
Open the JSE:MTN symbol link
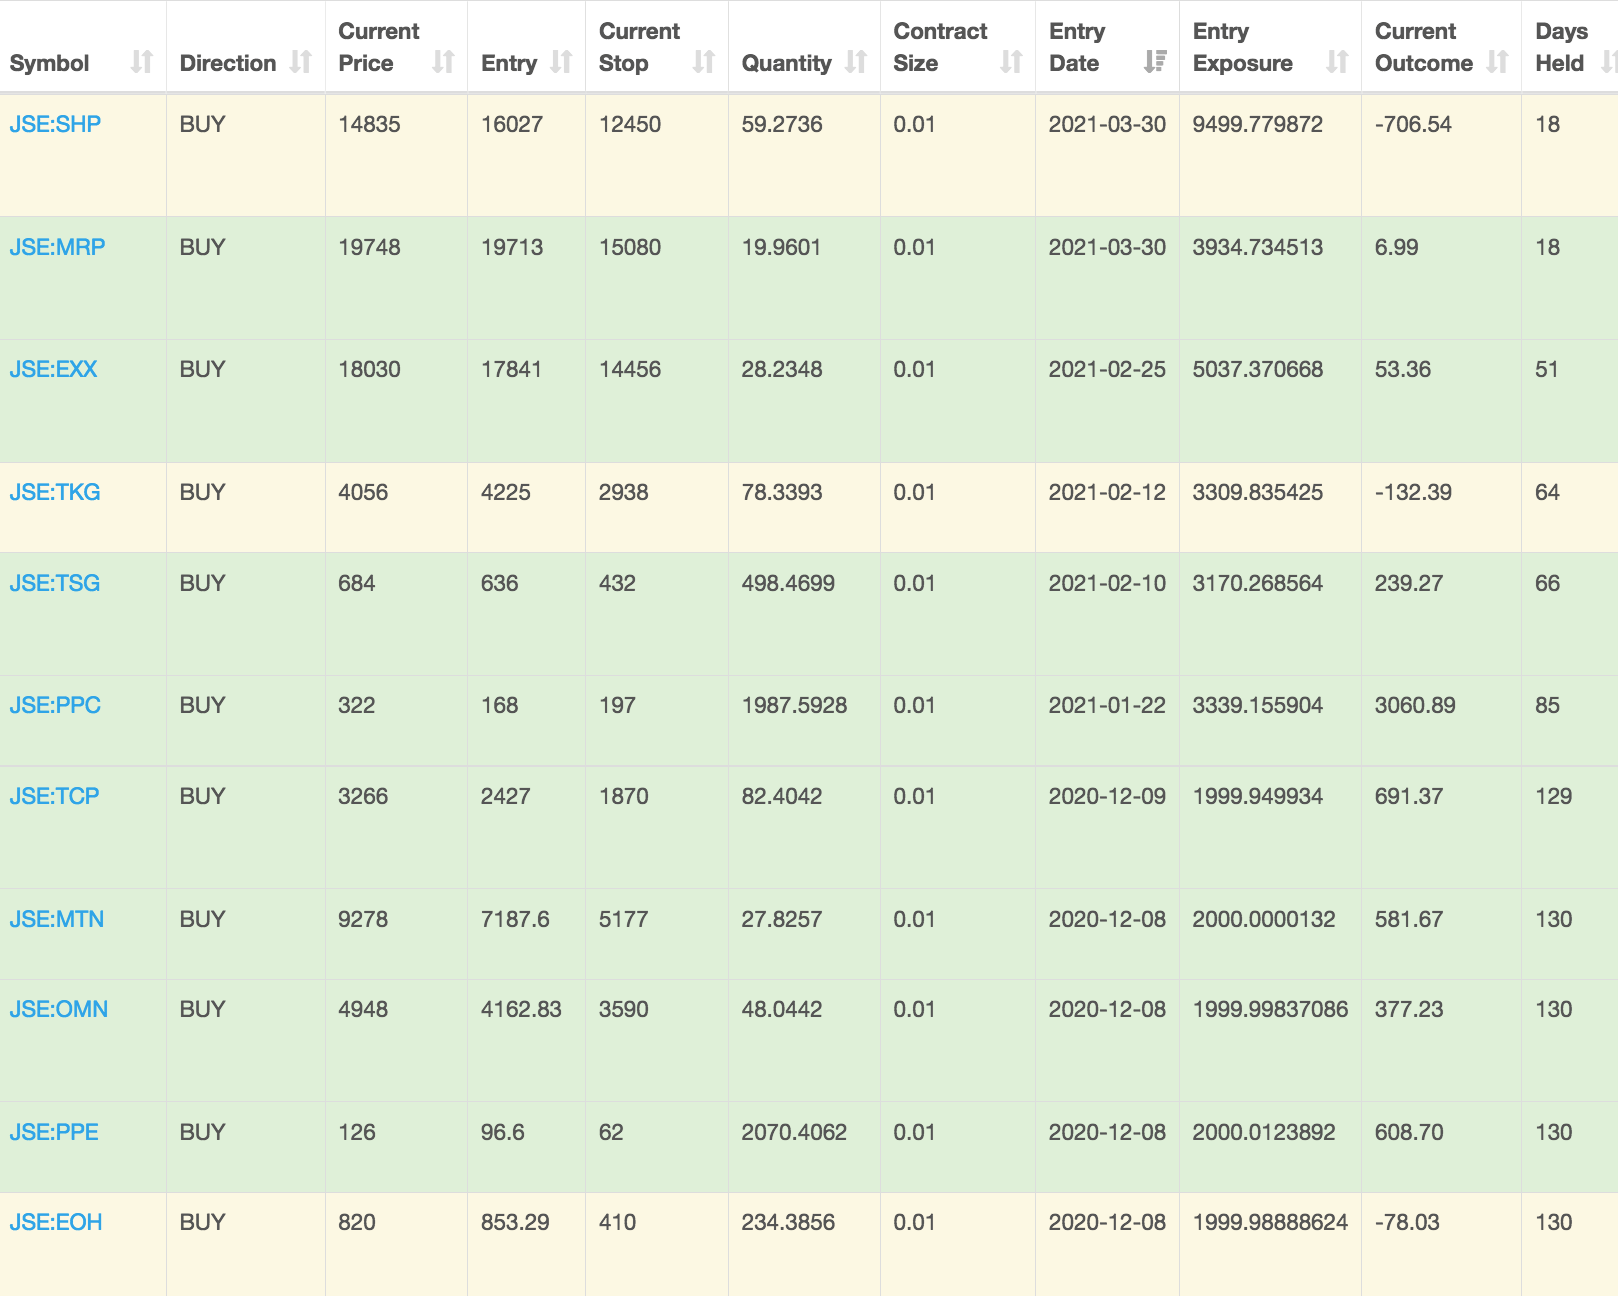tap(57, 919)
